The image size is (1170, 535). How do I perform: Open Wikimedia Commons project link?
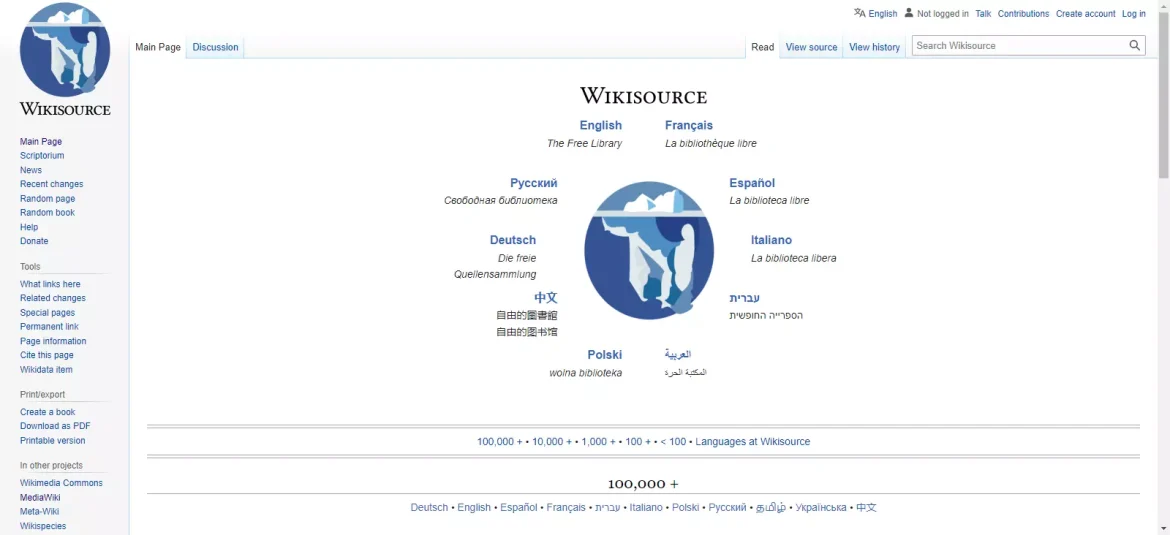[61, 483]
